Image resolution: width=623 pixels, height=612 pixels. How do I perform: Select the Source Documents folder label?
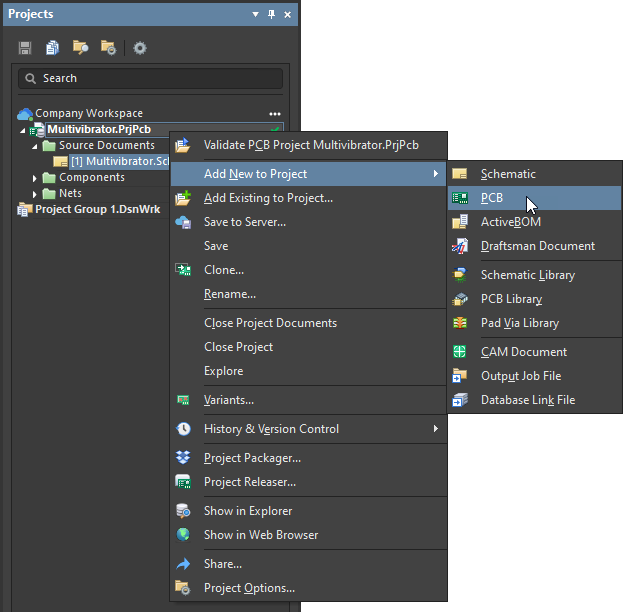[x=107, y=145]
